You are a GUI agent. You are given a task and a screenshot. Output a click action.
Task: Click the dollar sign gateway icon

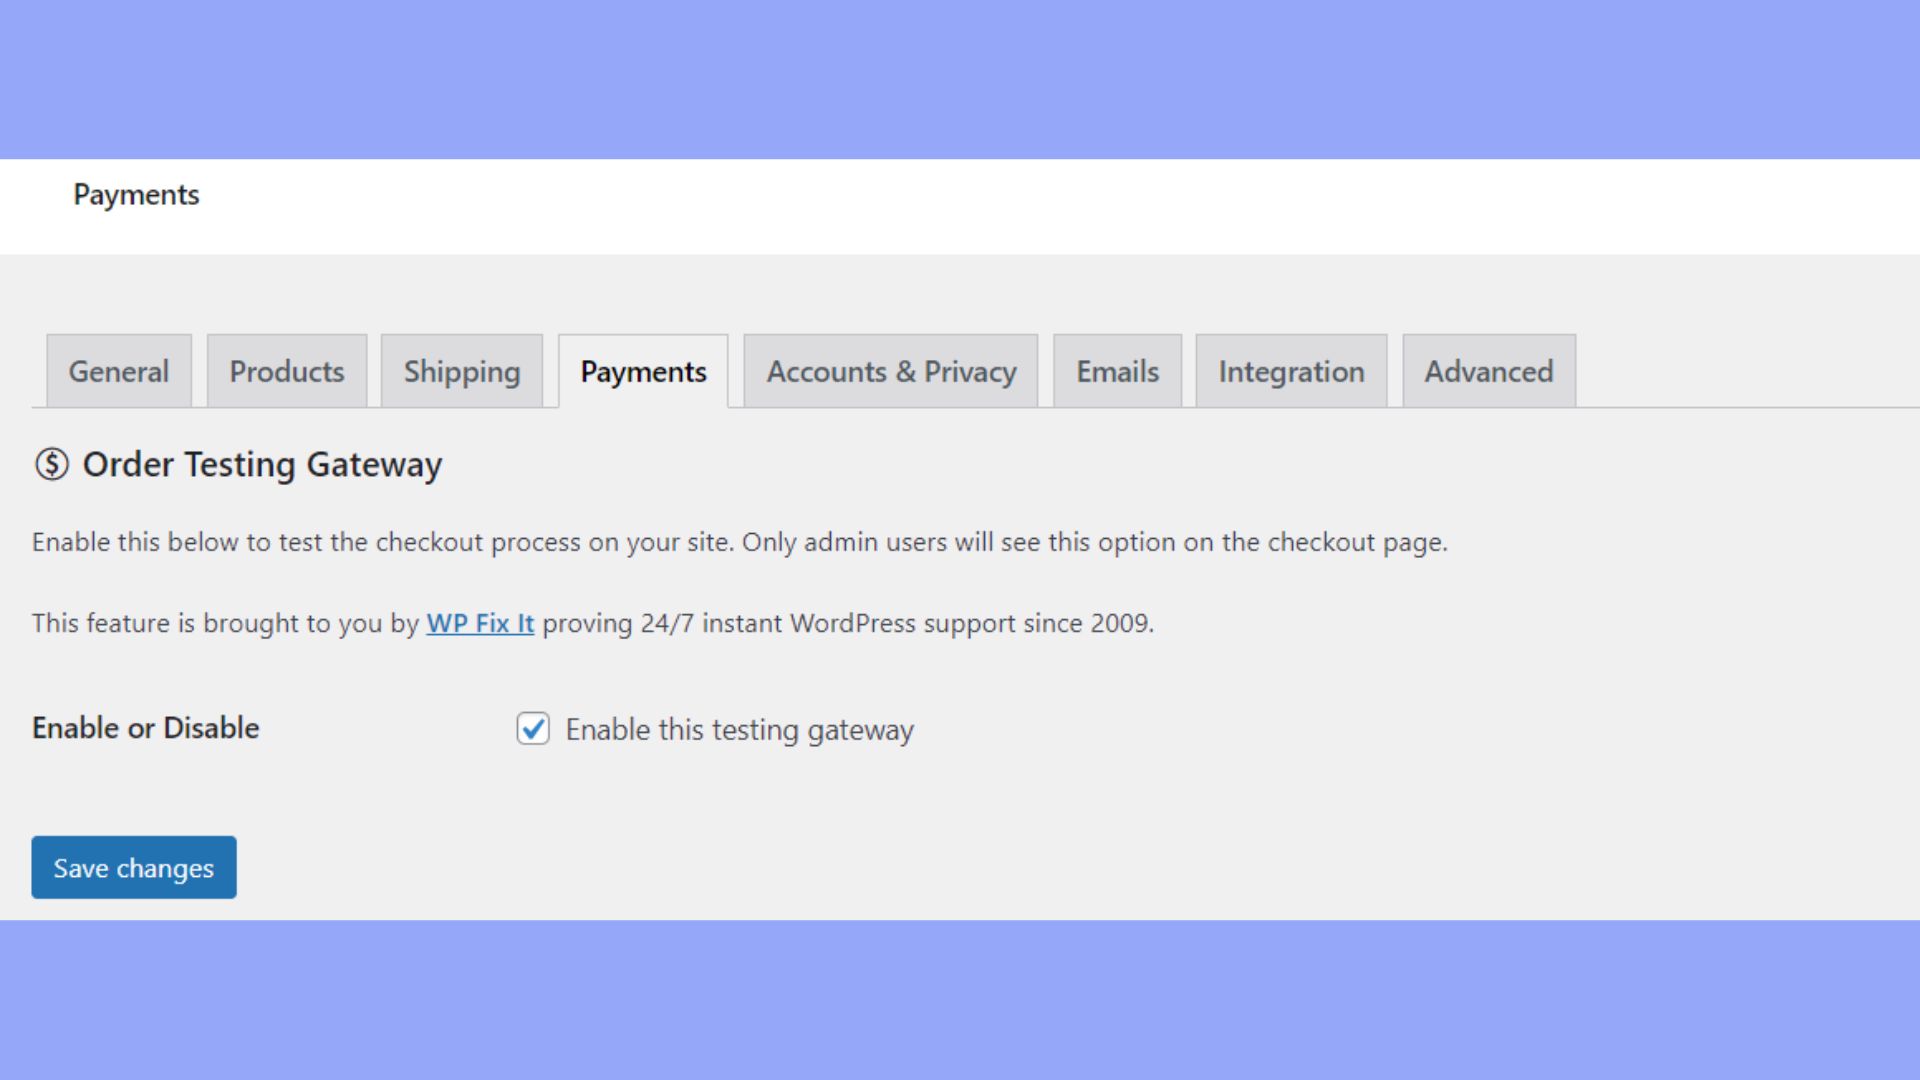point(51,464)
